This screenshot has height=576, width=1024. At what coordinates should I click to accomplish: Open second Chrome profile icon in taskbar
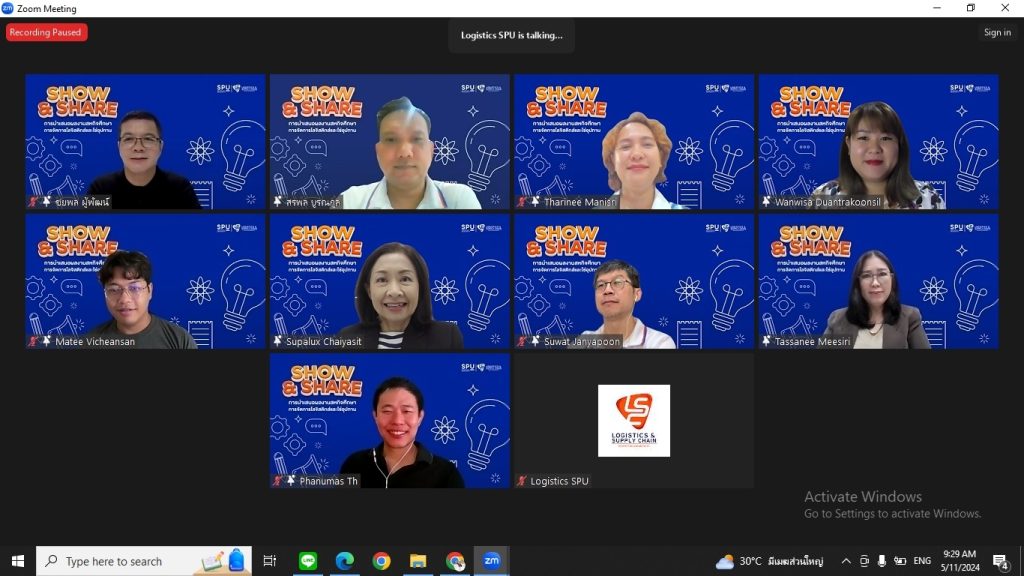(455, 561)
